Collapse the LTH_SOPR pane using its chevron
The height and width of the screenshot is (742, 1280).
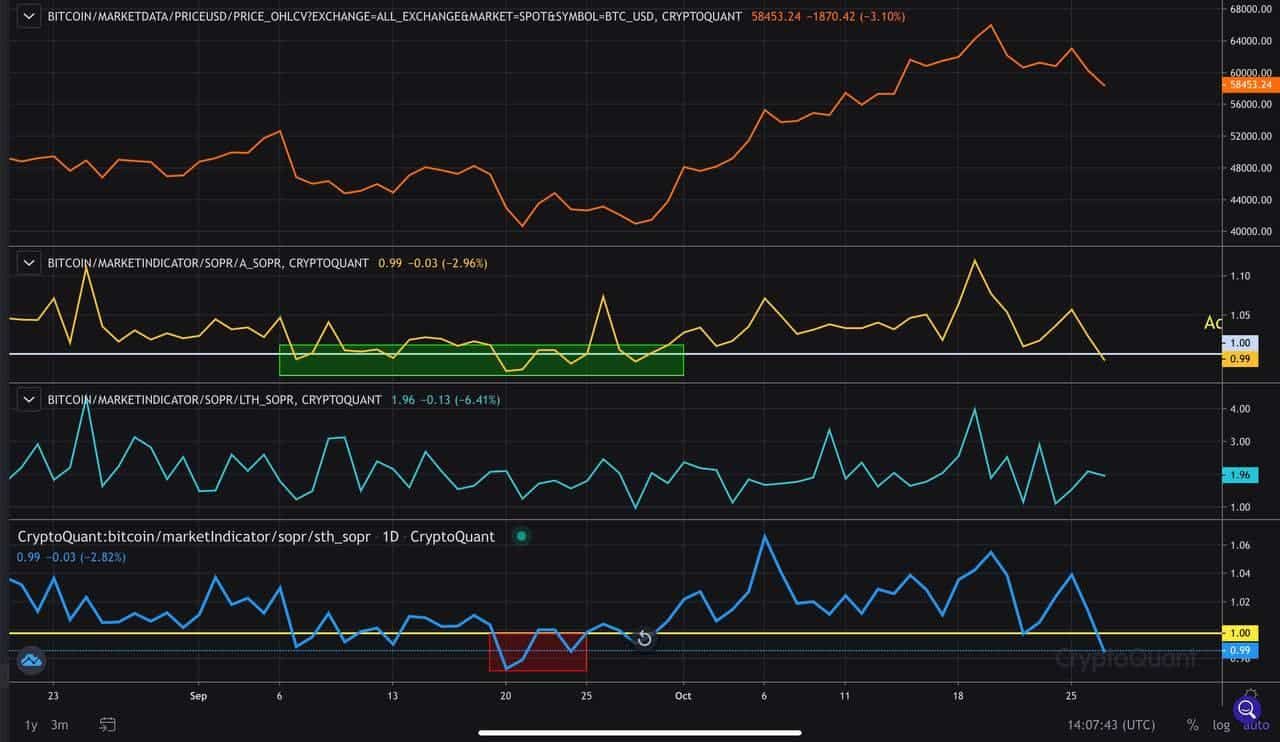pos(28,399)
